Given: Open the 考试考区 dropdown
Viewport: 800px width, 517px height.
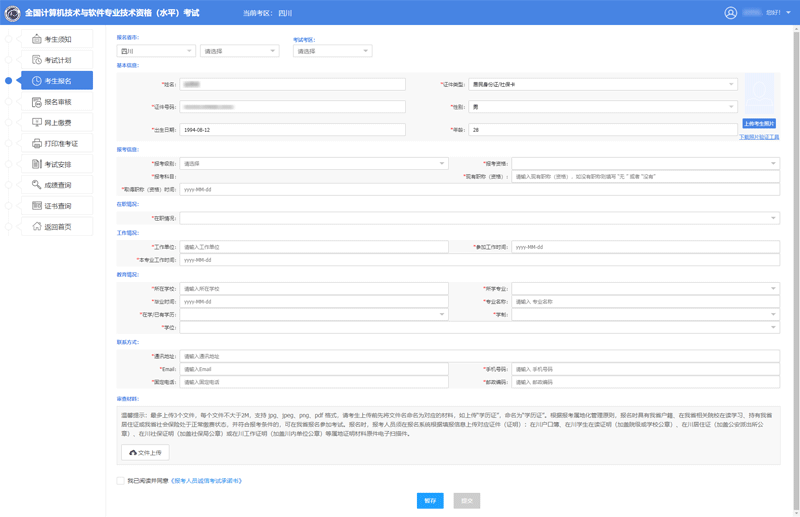Looking at the screenshot, I should coord(332,51).
